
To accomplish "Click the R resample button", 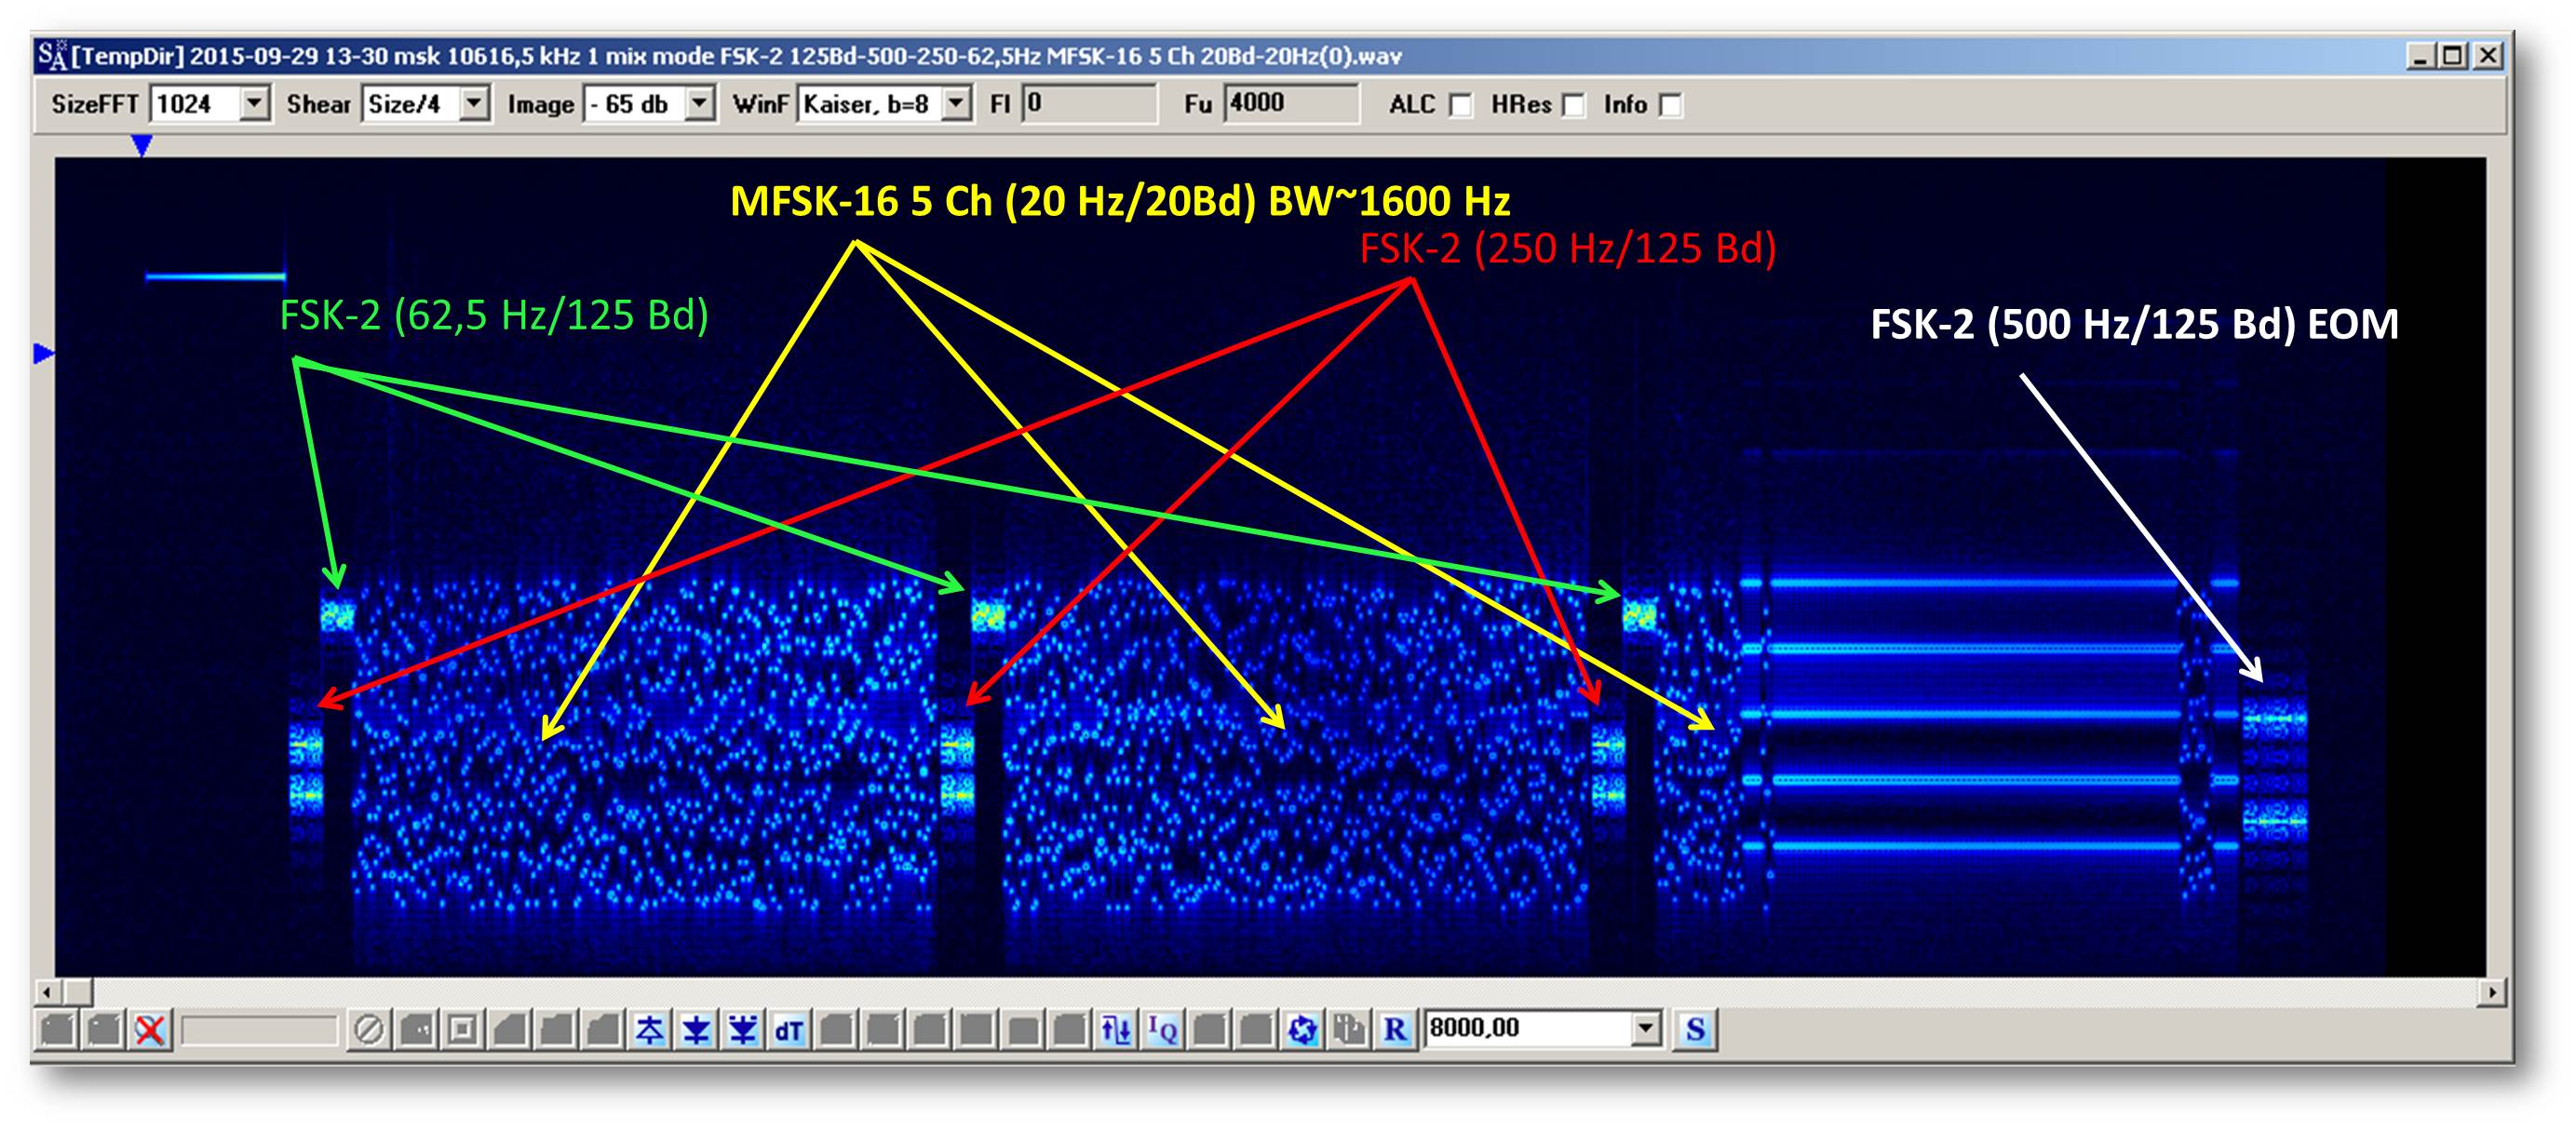I will (x=1395, y=1029).
